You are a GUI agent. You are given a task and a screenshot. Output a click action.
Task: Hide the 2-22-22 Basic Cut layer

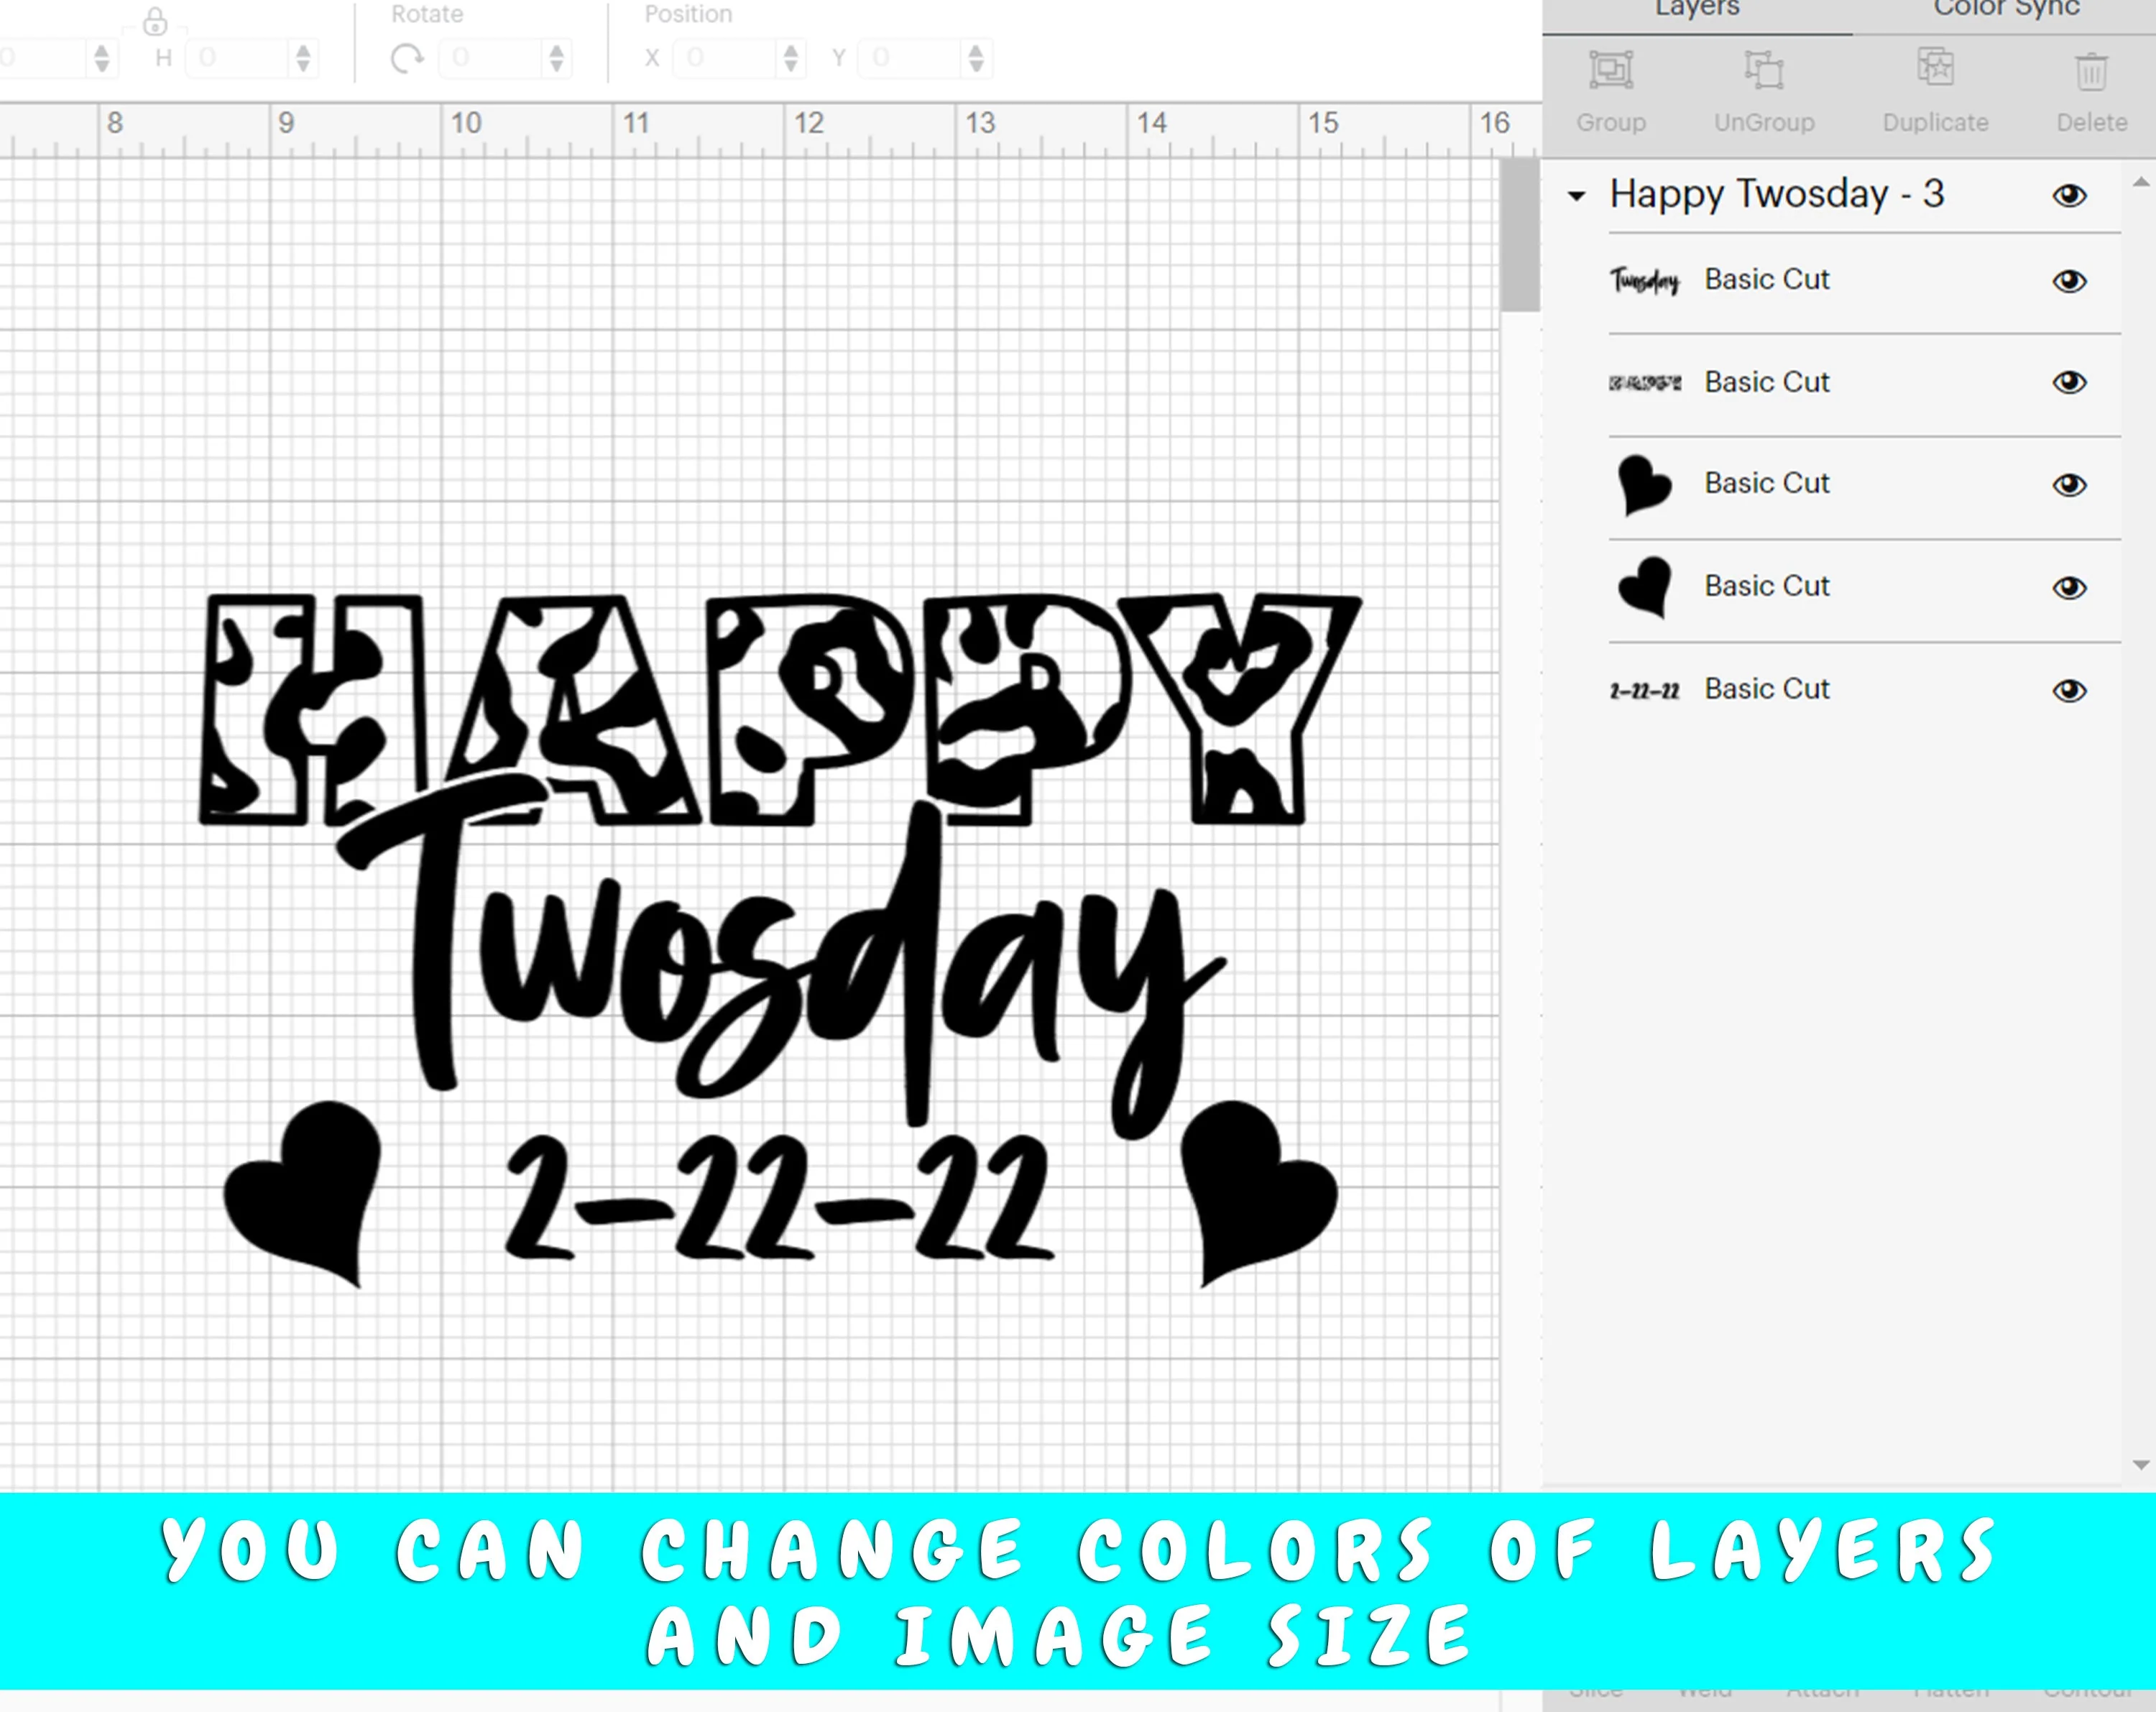click(x=2069, y=691)
